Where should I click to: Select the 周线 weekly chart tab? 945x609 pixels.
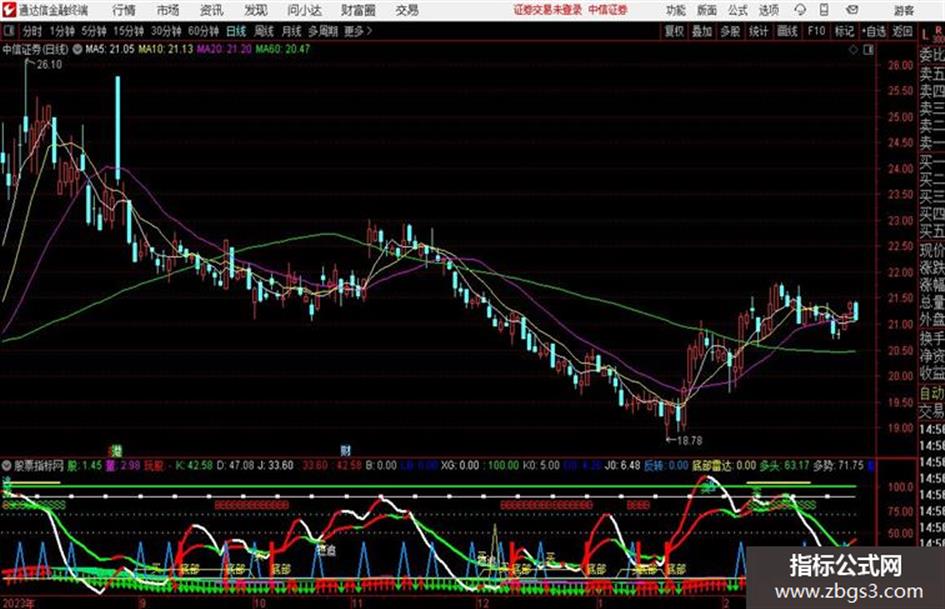pyautogui.click(x=264, y=31)
